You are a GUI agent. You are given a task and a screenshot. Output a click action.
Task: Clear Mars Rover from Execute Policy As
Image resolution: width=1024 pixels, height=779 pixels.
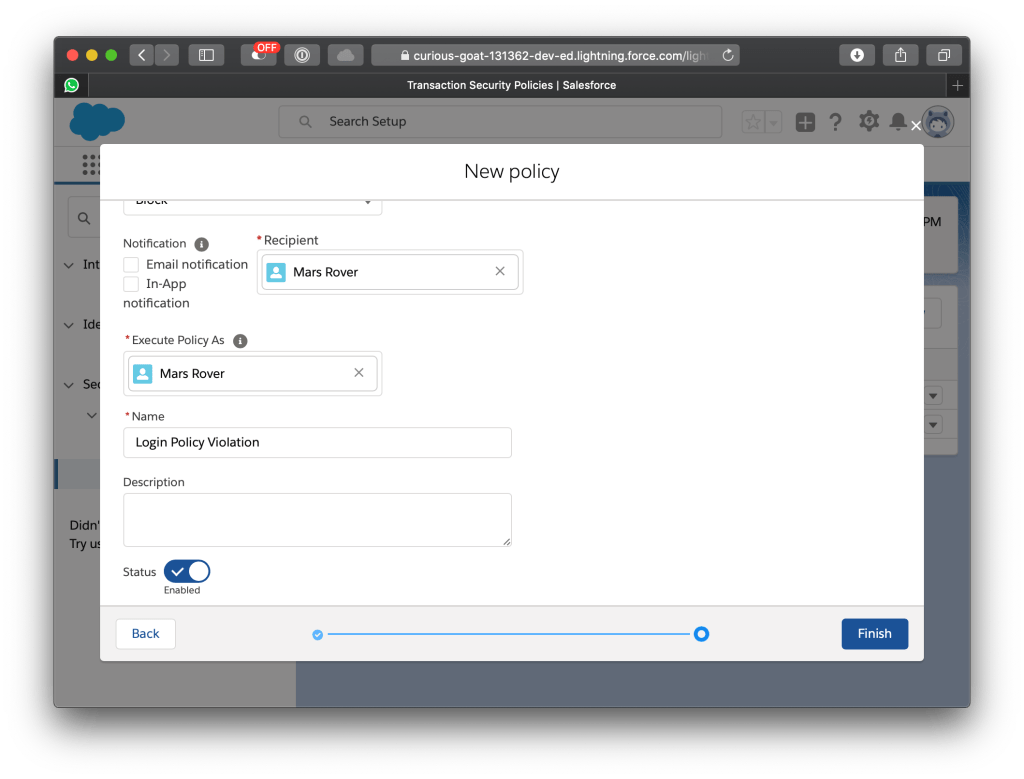(x=359, y=373)
